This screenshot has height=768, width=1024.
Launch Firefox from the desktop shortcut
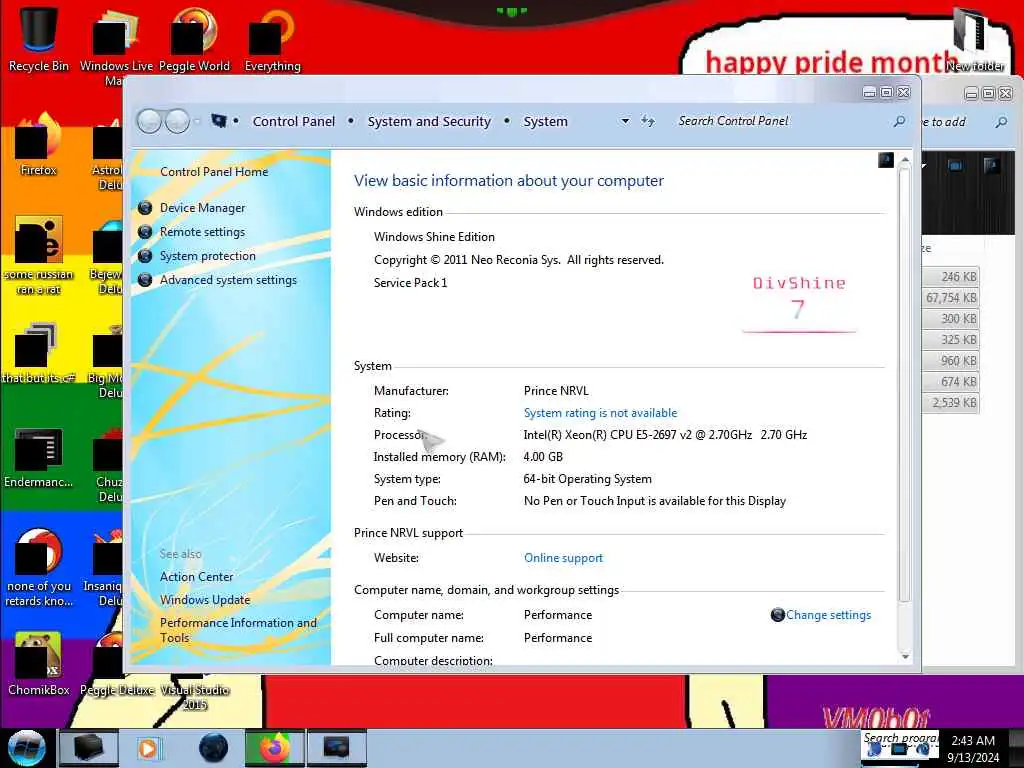[39, 145]
